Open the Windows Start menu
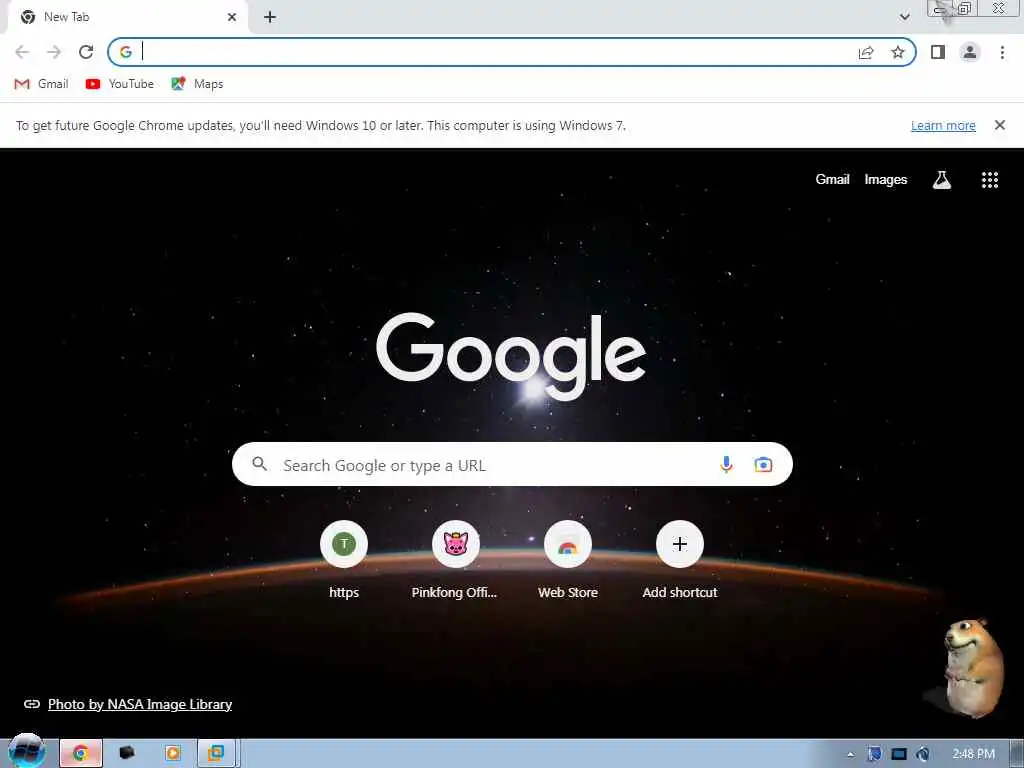Viewport: 1024px width, 768px height. pyautogui.click(x=27, y=752)
